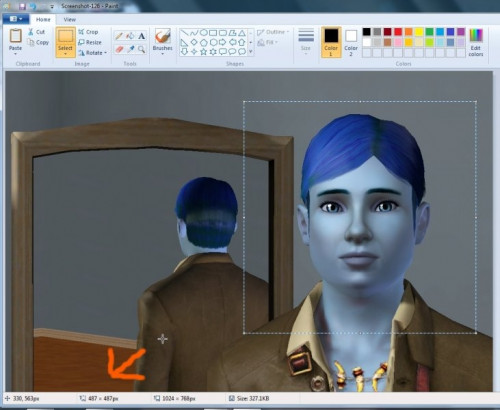500x410 pixels.
Task: Switch to the View ribbon tab
Action: pos(70,20)
